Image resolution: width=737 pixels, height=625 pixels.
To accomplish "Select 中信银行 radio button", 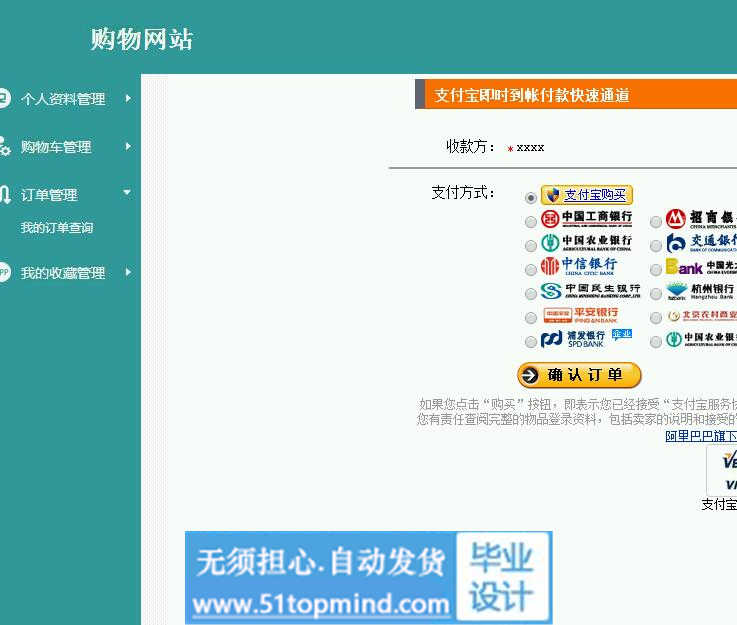I will pos(531,269).
